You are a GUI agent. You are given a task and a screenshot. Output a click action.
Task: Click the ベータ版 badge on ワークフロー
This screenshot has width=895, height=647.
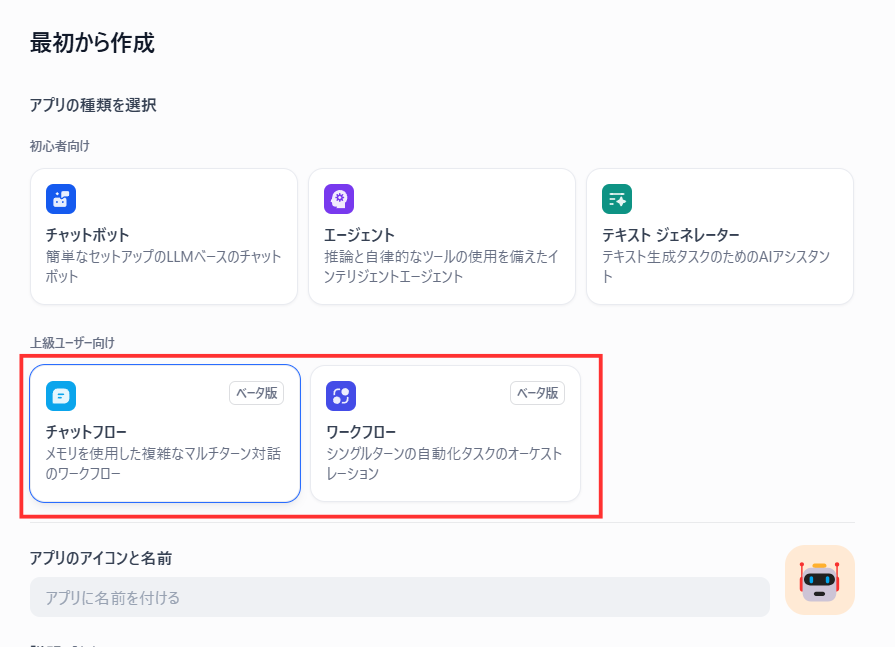538,393
